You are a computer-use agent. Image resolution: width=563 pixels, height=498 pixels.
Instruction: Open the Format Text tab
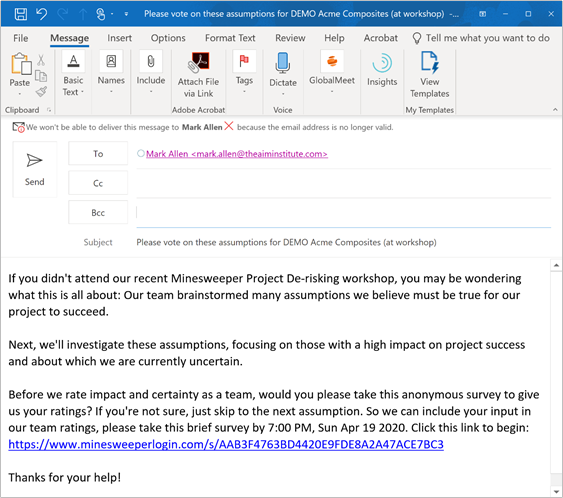coord(230,38)
